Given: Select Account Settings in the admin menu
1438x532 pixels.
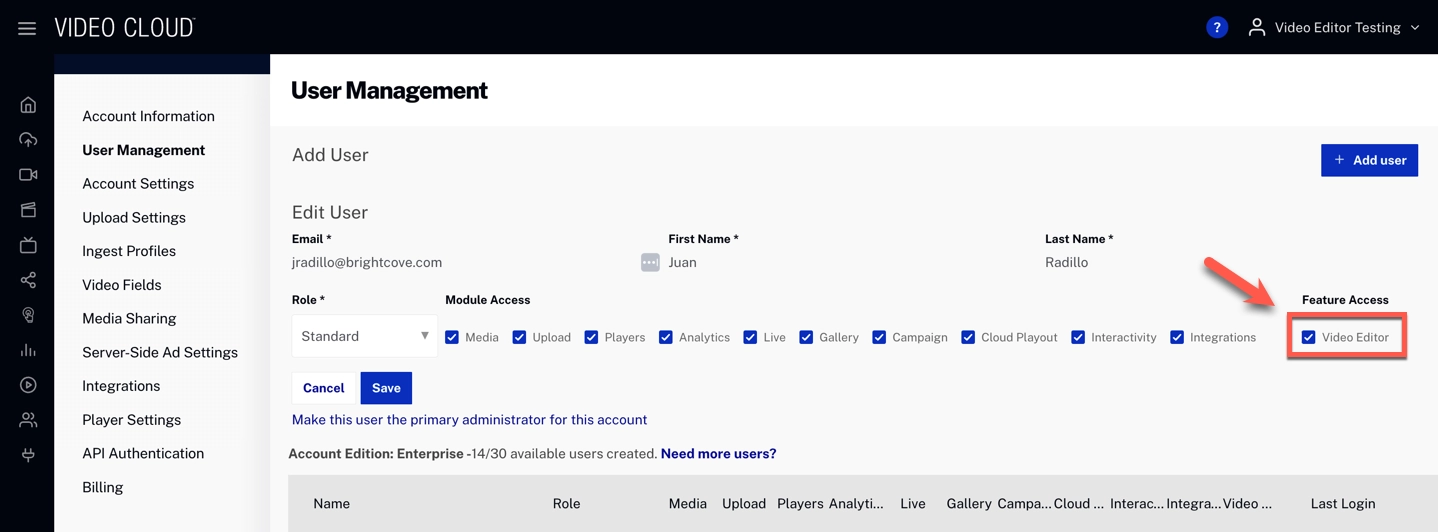Looking at the screenshot, I should click(138, 184).
